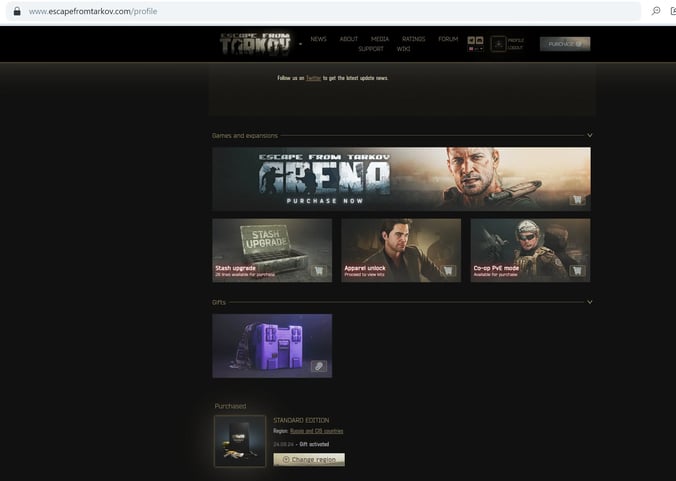
Task: Click the Purchase button in header
Action: point(565,44)
